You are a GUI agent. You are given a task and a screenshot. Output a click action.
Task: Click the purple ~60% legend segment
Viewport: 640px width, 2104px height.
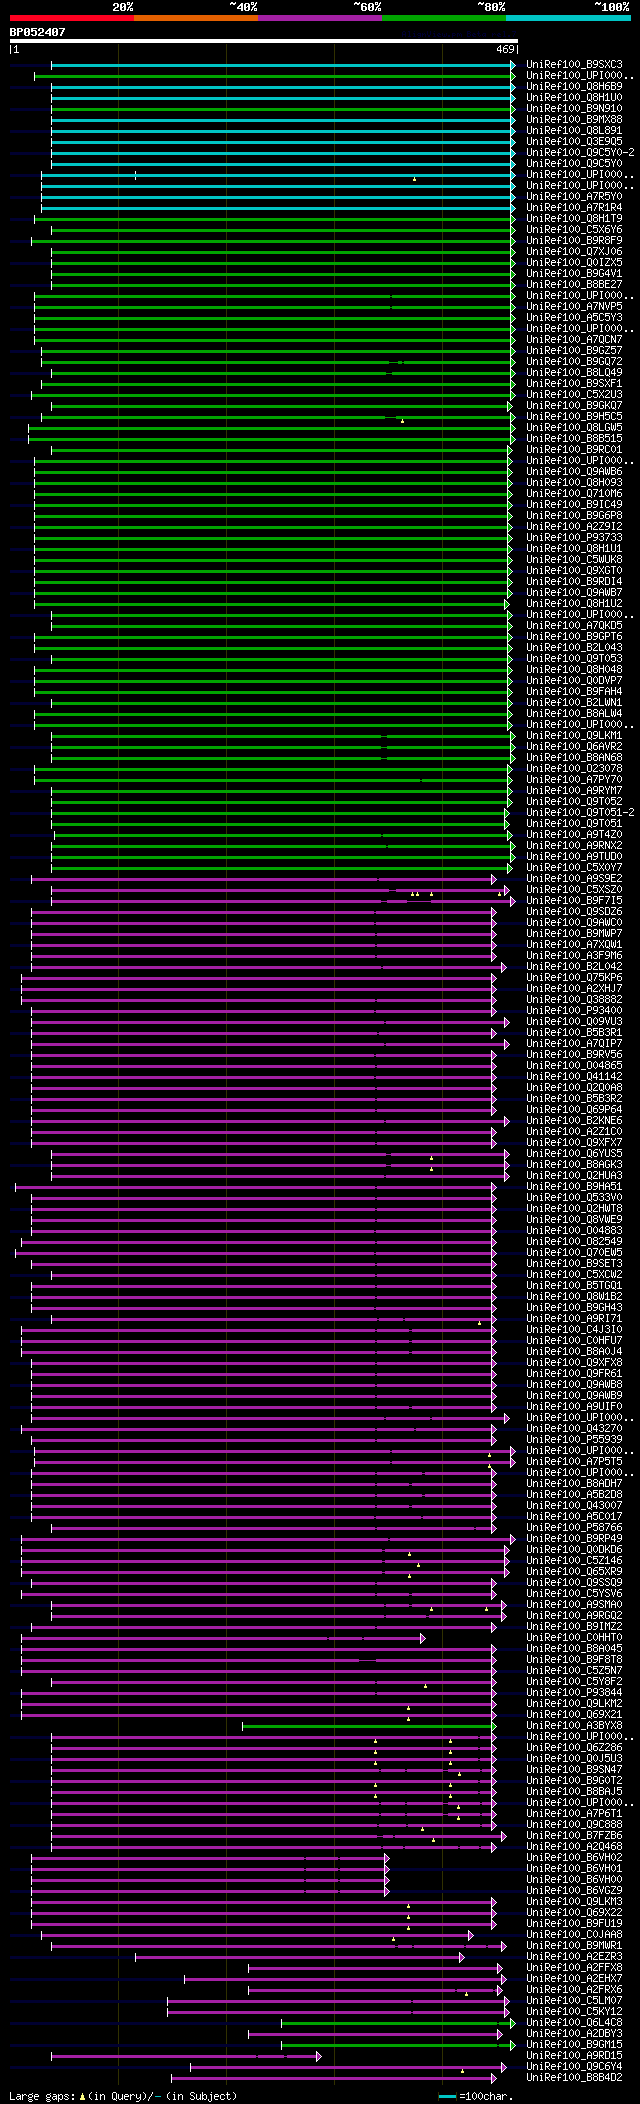320,18
